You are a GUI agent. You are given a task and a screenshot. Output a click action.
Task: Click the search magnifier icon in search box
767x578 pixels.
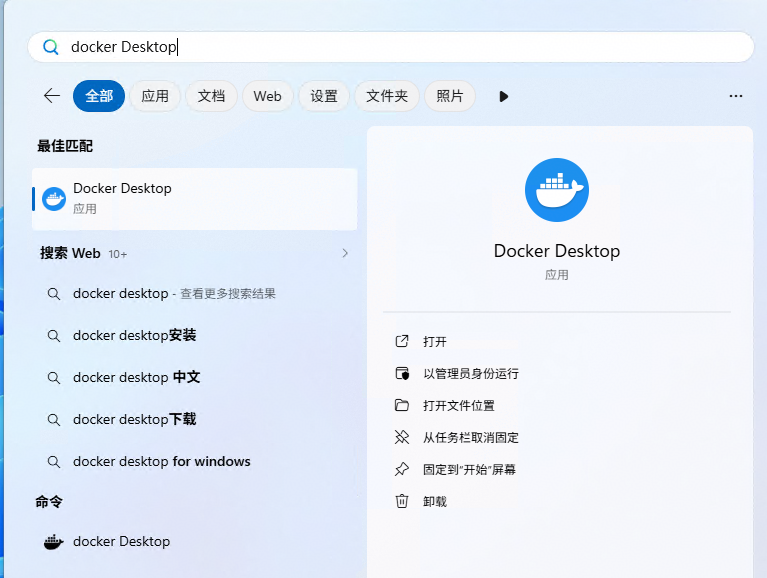click(51, 47)
